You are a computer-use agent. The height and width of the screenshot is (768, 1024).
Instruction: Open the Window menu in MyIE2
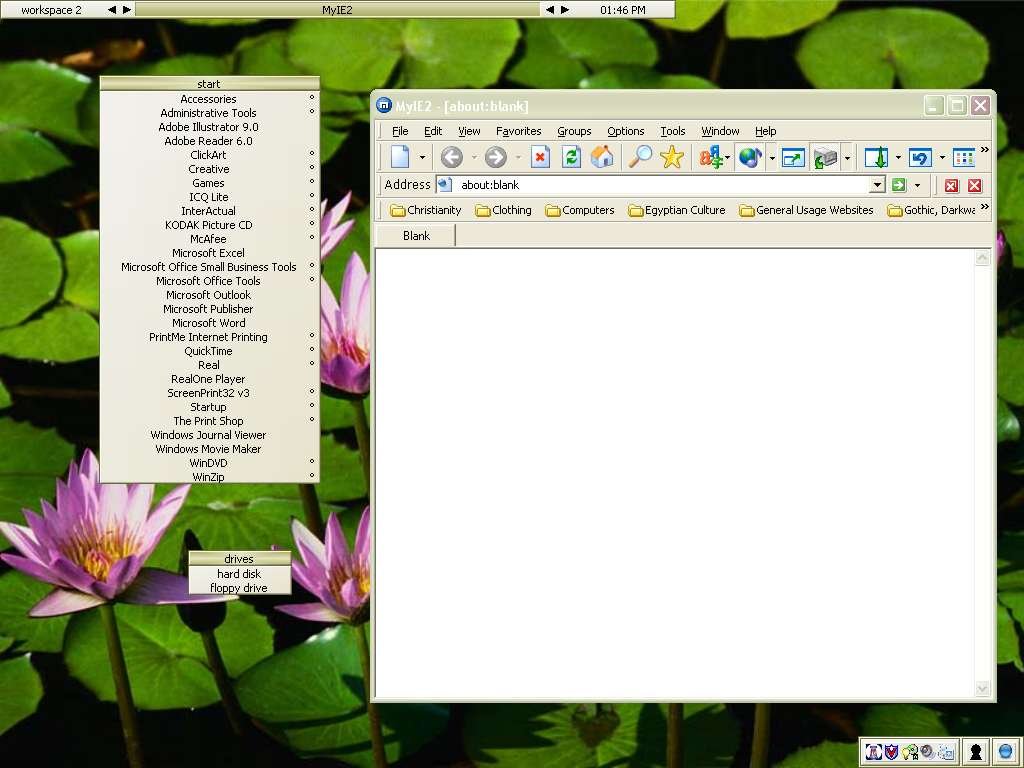(x=720, y=131)
